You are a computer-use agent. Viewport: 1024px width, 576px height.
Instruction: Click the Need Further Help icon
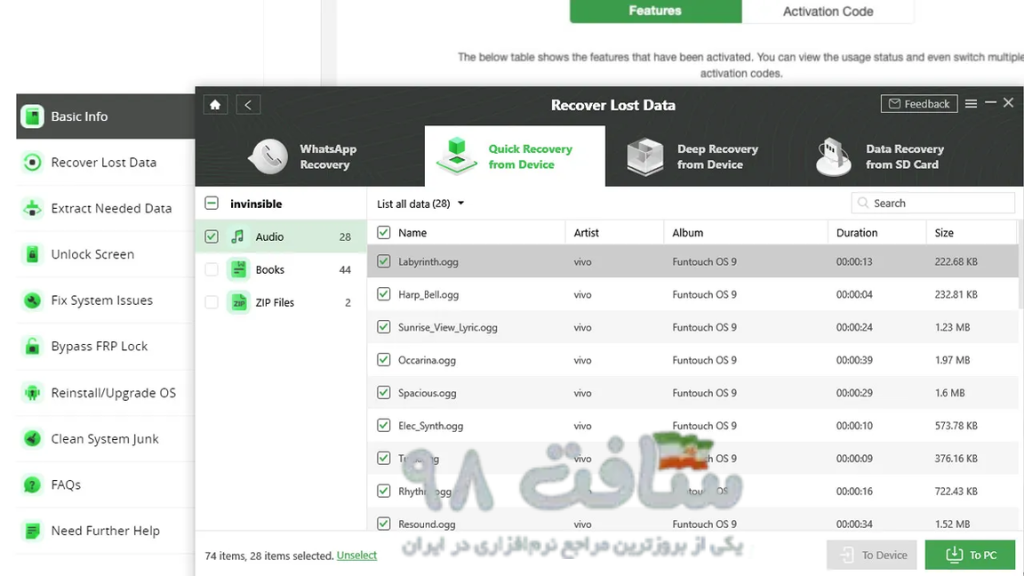[x=32, y=530]
